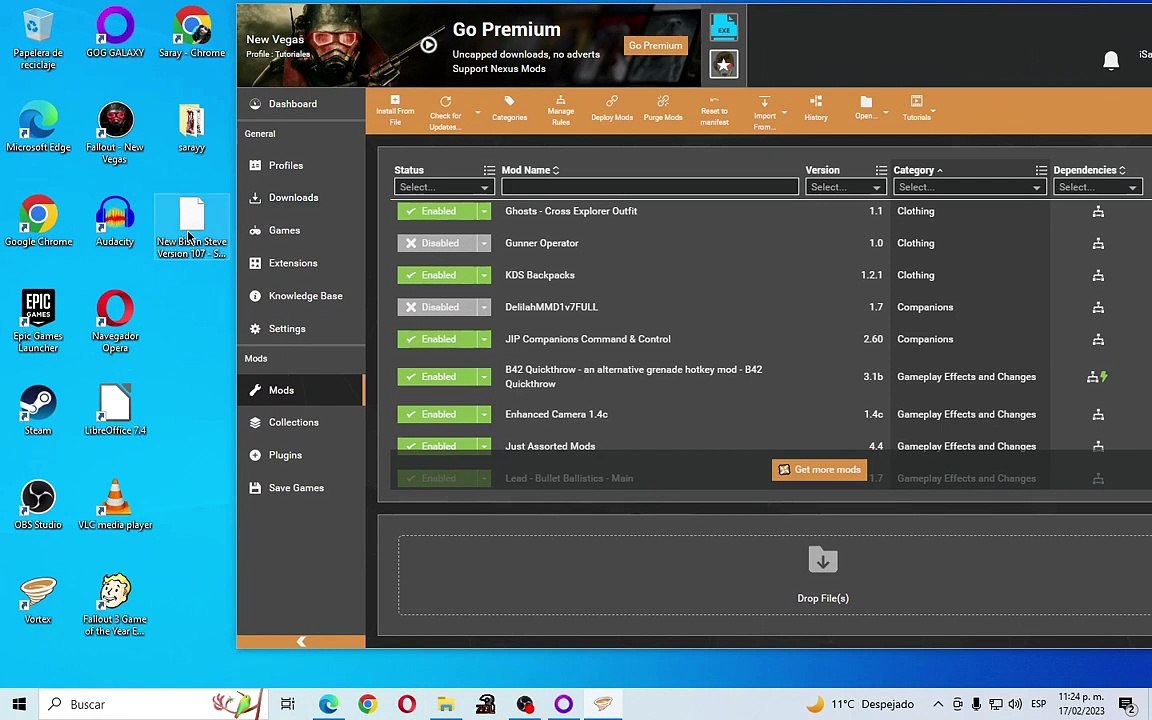
Task: Collapse sidebar with arrow button
Action: coord(301,641)
